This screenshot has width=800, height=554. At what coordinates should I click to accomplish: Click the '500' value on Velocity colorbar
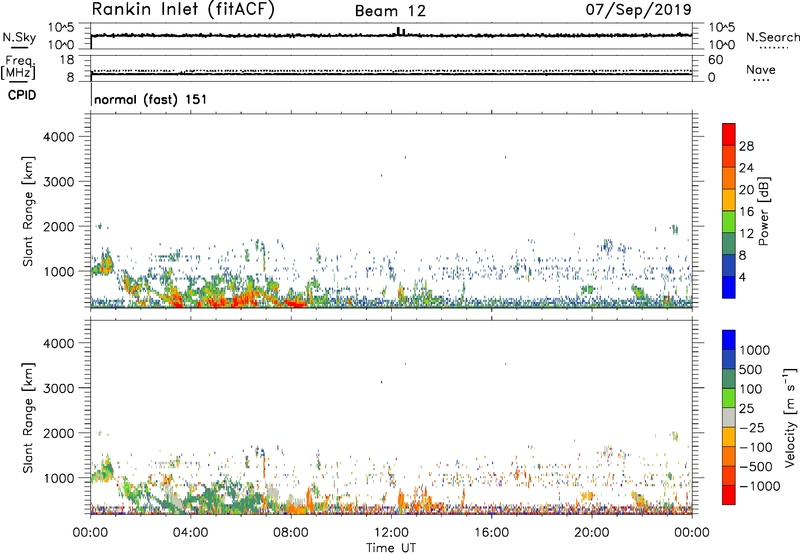[750, 369]
